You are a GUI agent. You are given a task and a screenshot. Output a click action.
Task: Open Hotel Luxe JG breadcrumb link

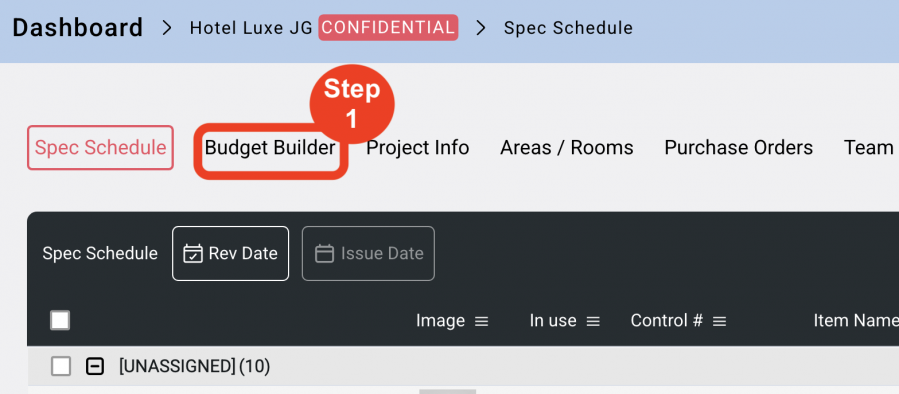point(251,28)
